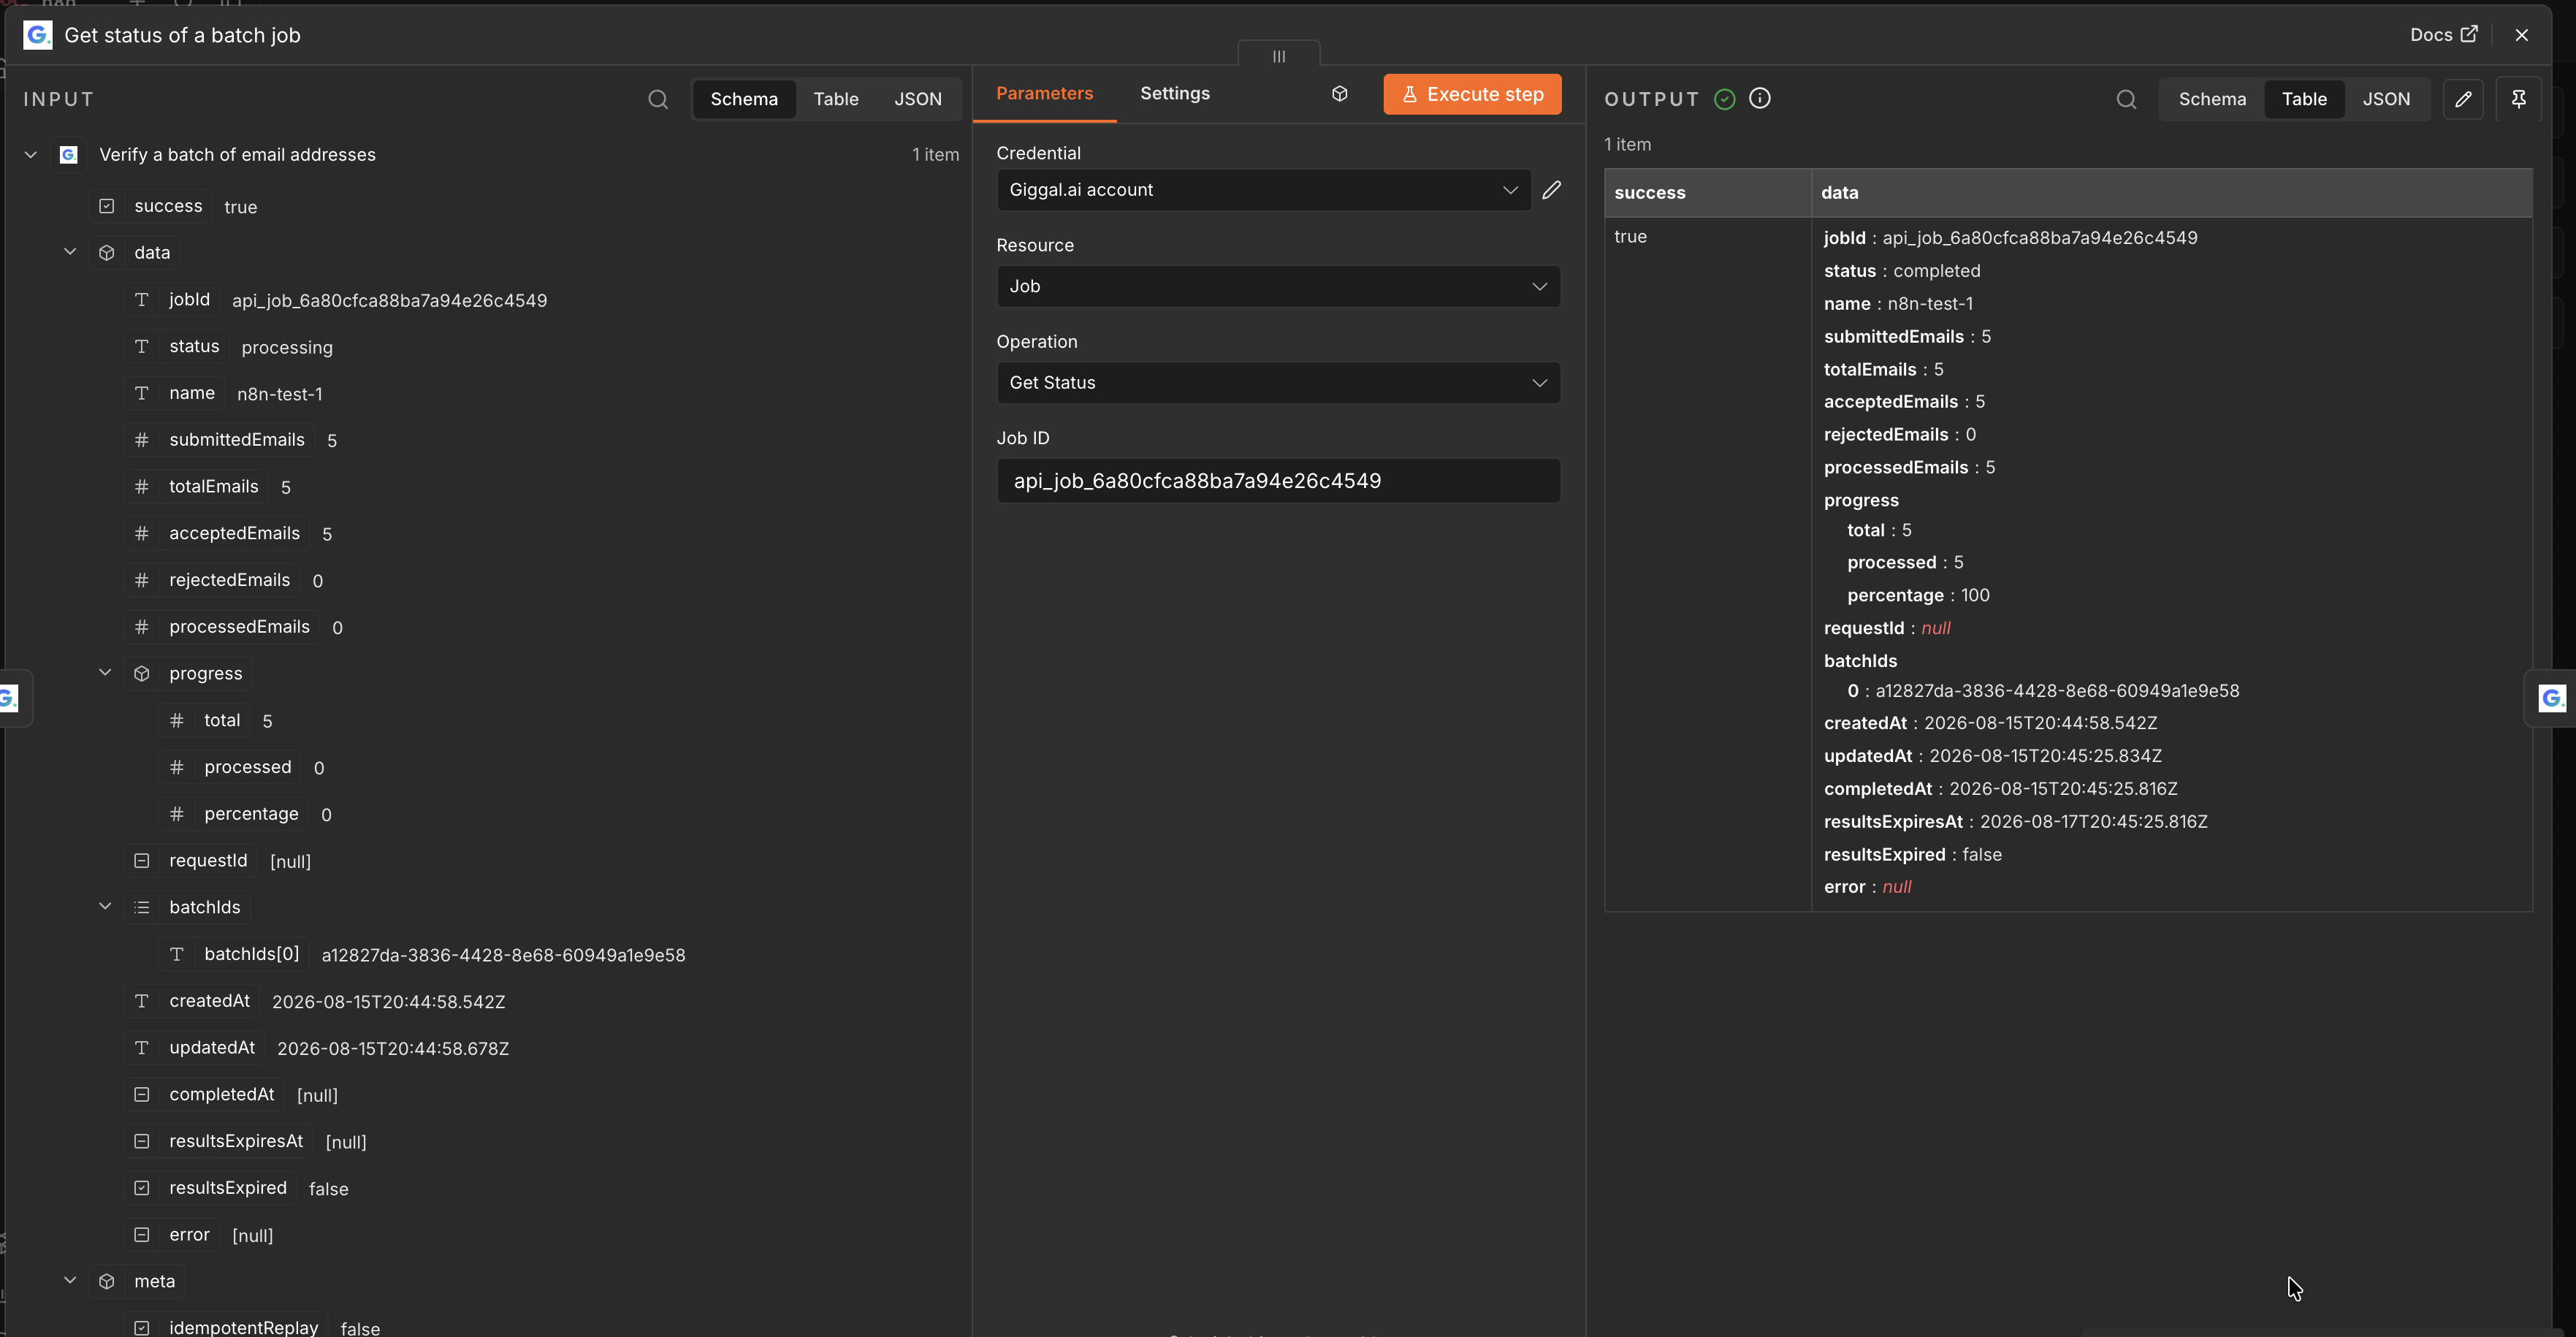2576x1337 pixels.
Task: Click the boolean icon beside success
Action: point(107,206)
